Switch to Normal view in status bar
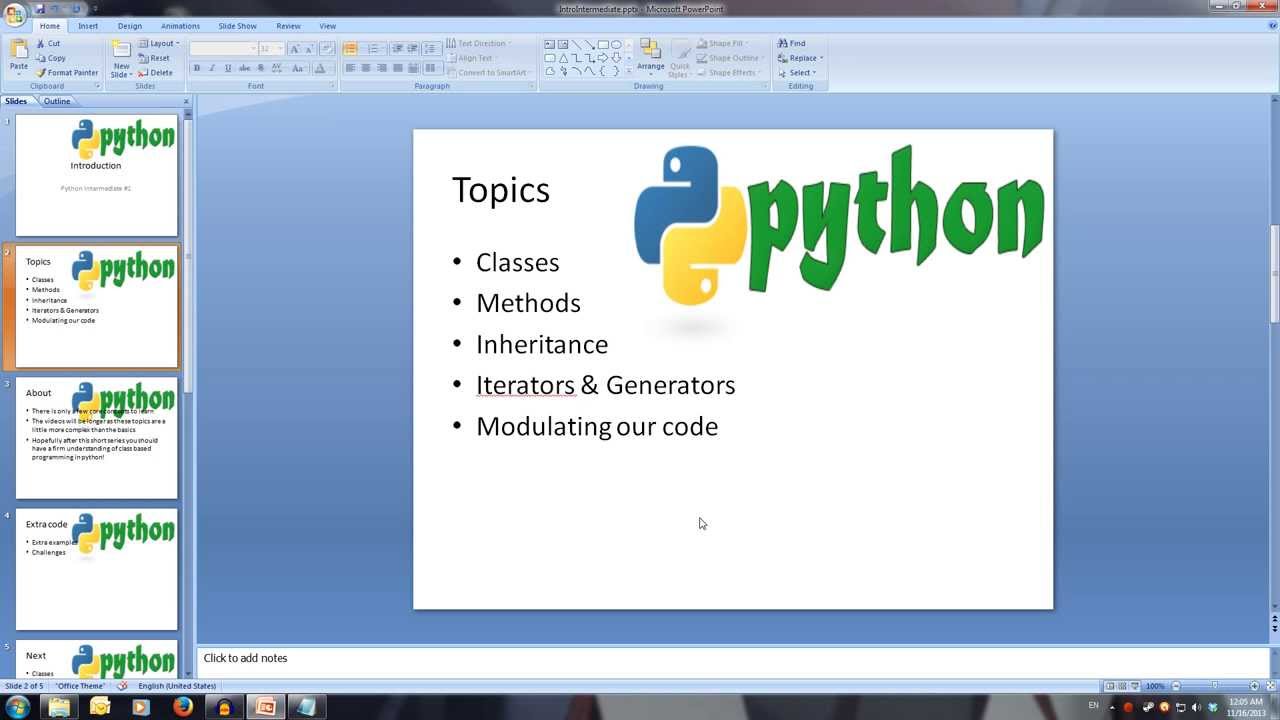1280x720 pixels. point(1110,686)
